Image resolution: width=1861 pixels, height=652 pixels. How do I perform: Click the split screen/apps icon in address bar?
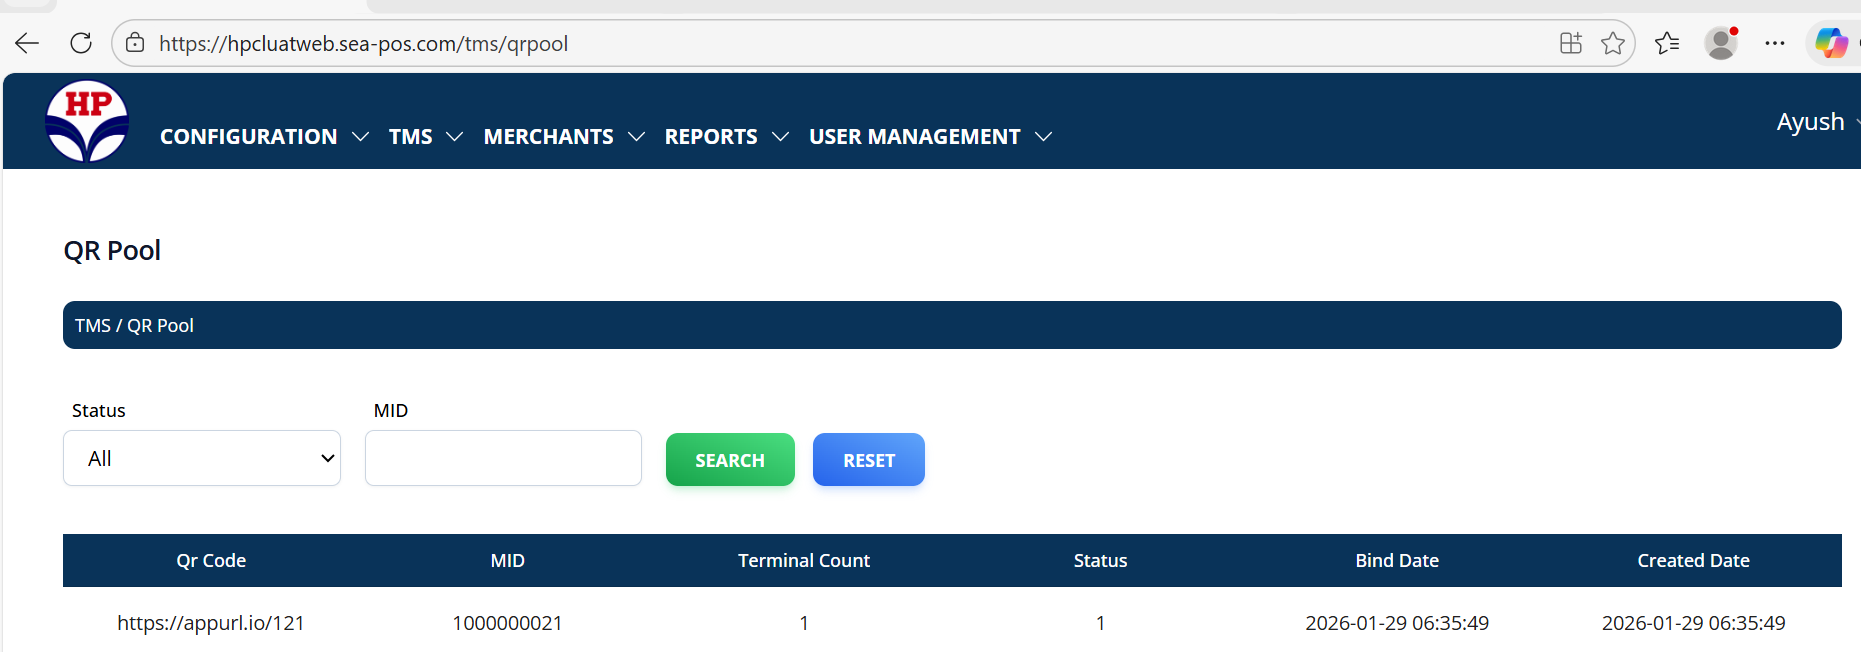tap(1570, 43)
